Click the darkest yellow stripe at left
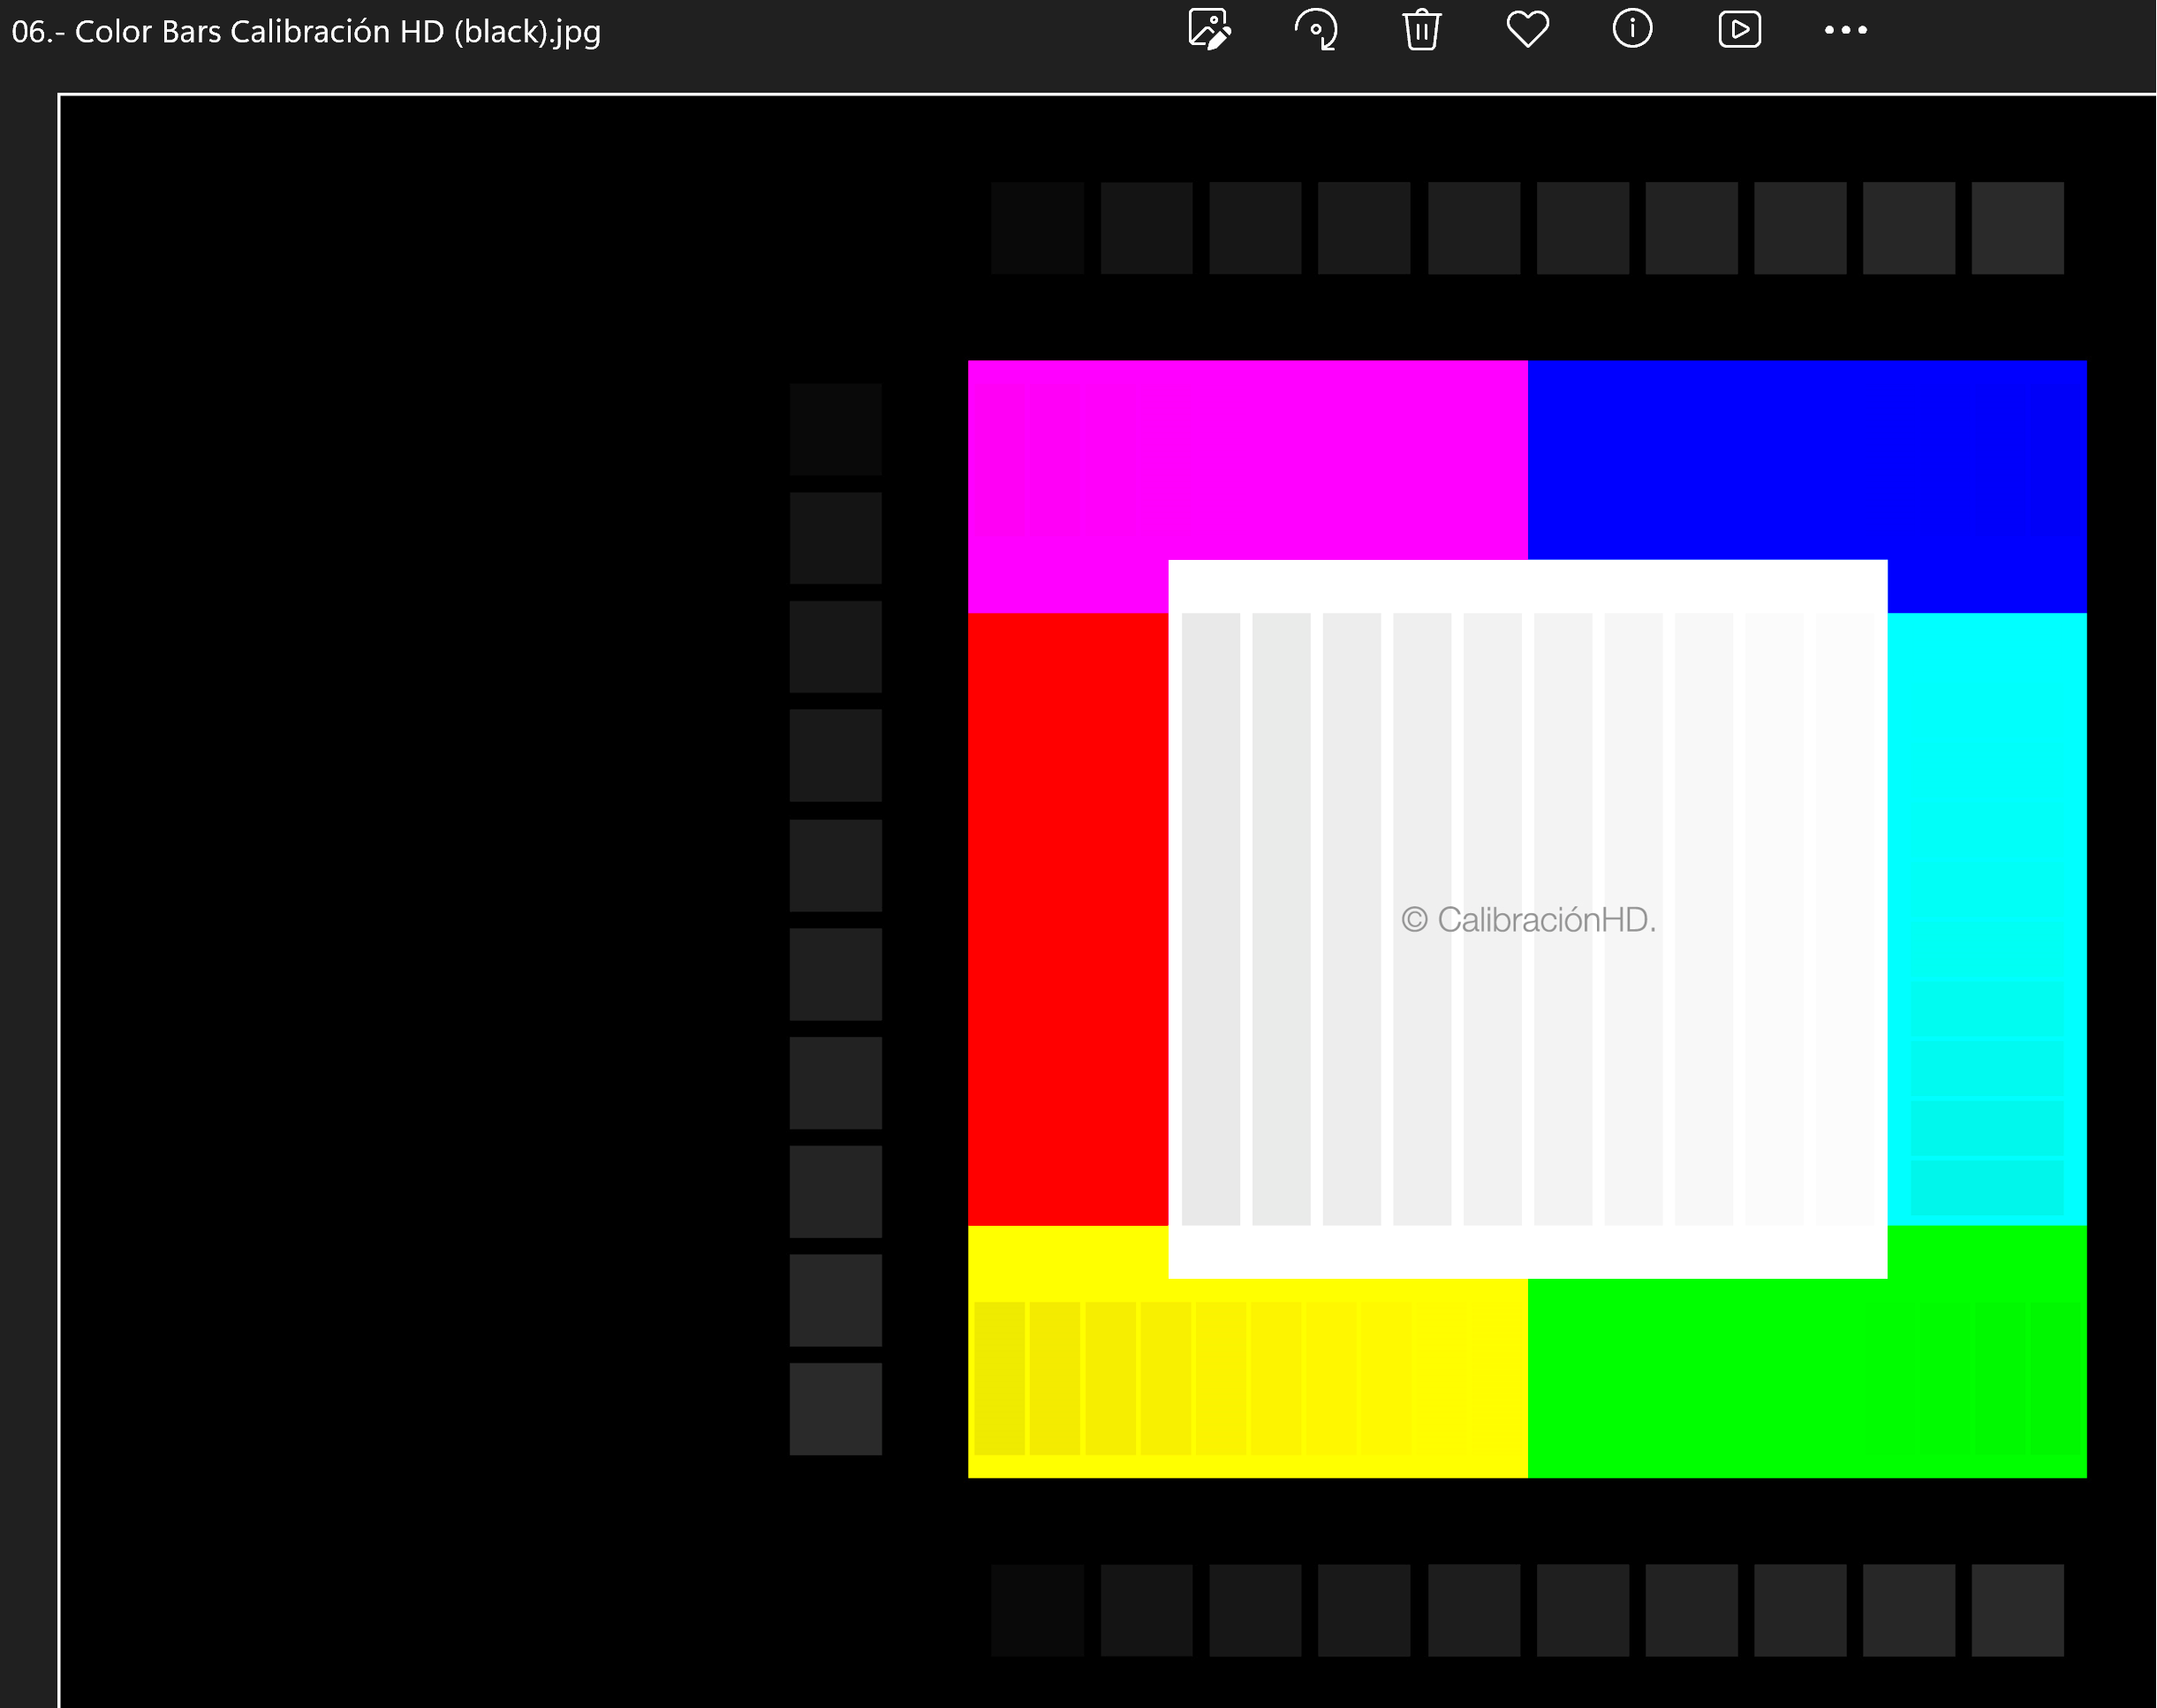The width and height of the screenshot is (2157, 1708). 1000,1378
